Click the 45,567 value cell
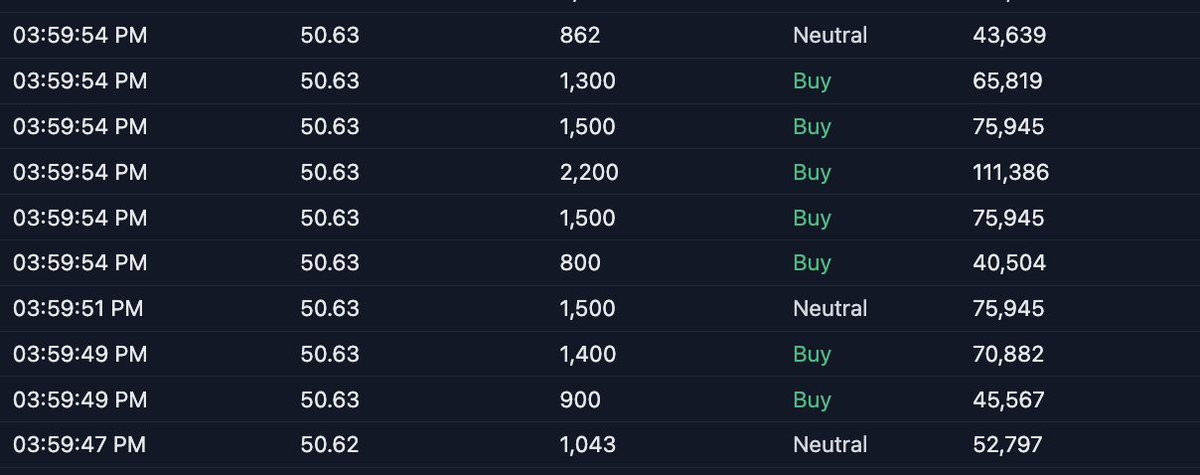This screenshot has width=1200, height=475. tap(1008, 399)
